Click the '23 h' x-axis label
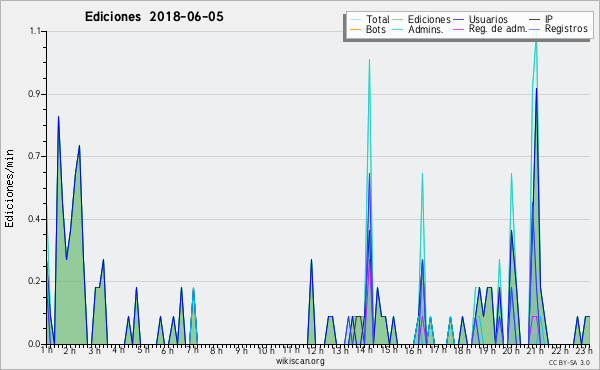 (x=584, y=350)
